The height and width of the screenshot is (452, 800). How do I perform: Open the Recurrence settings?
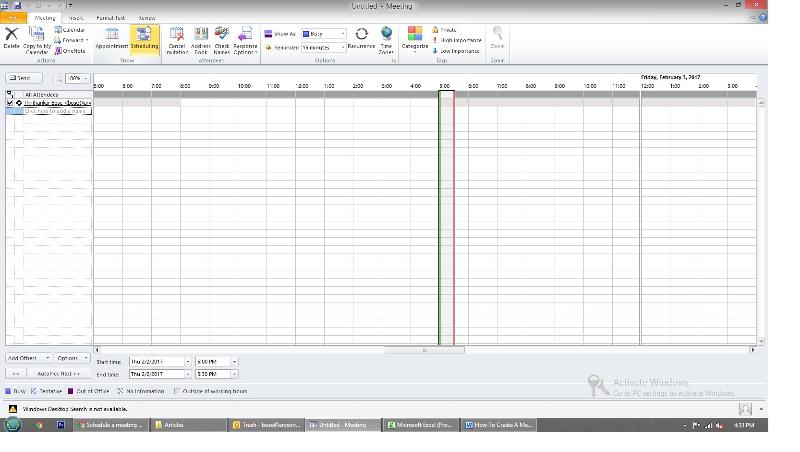coord(361,38)
